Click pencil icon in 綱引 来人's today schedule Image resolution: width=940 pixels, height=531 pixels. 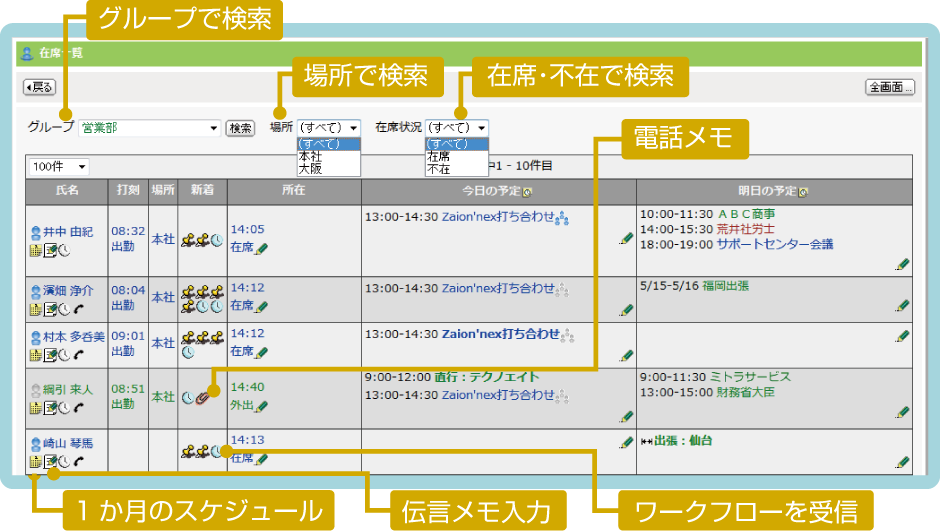pos(627,415)
